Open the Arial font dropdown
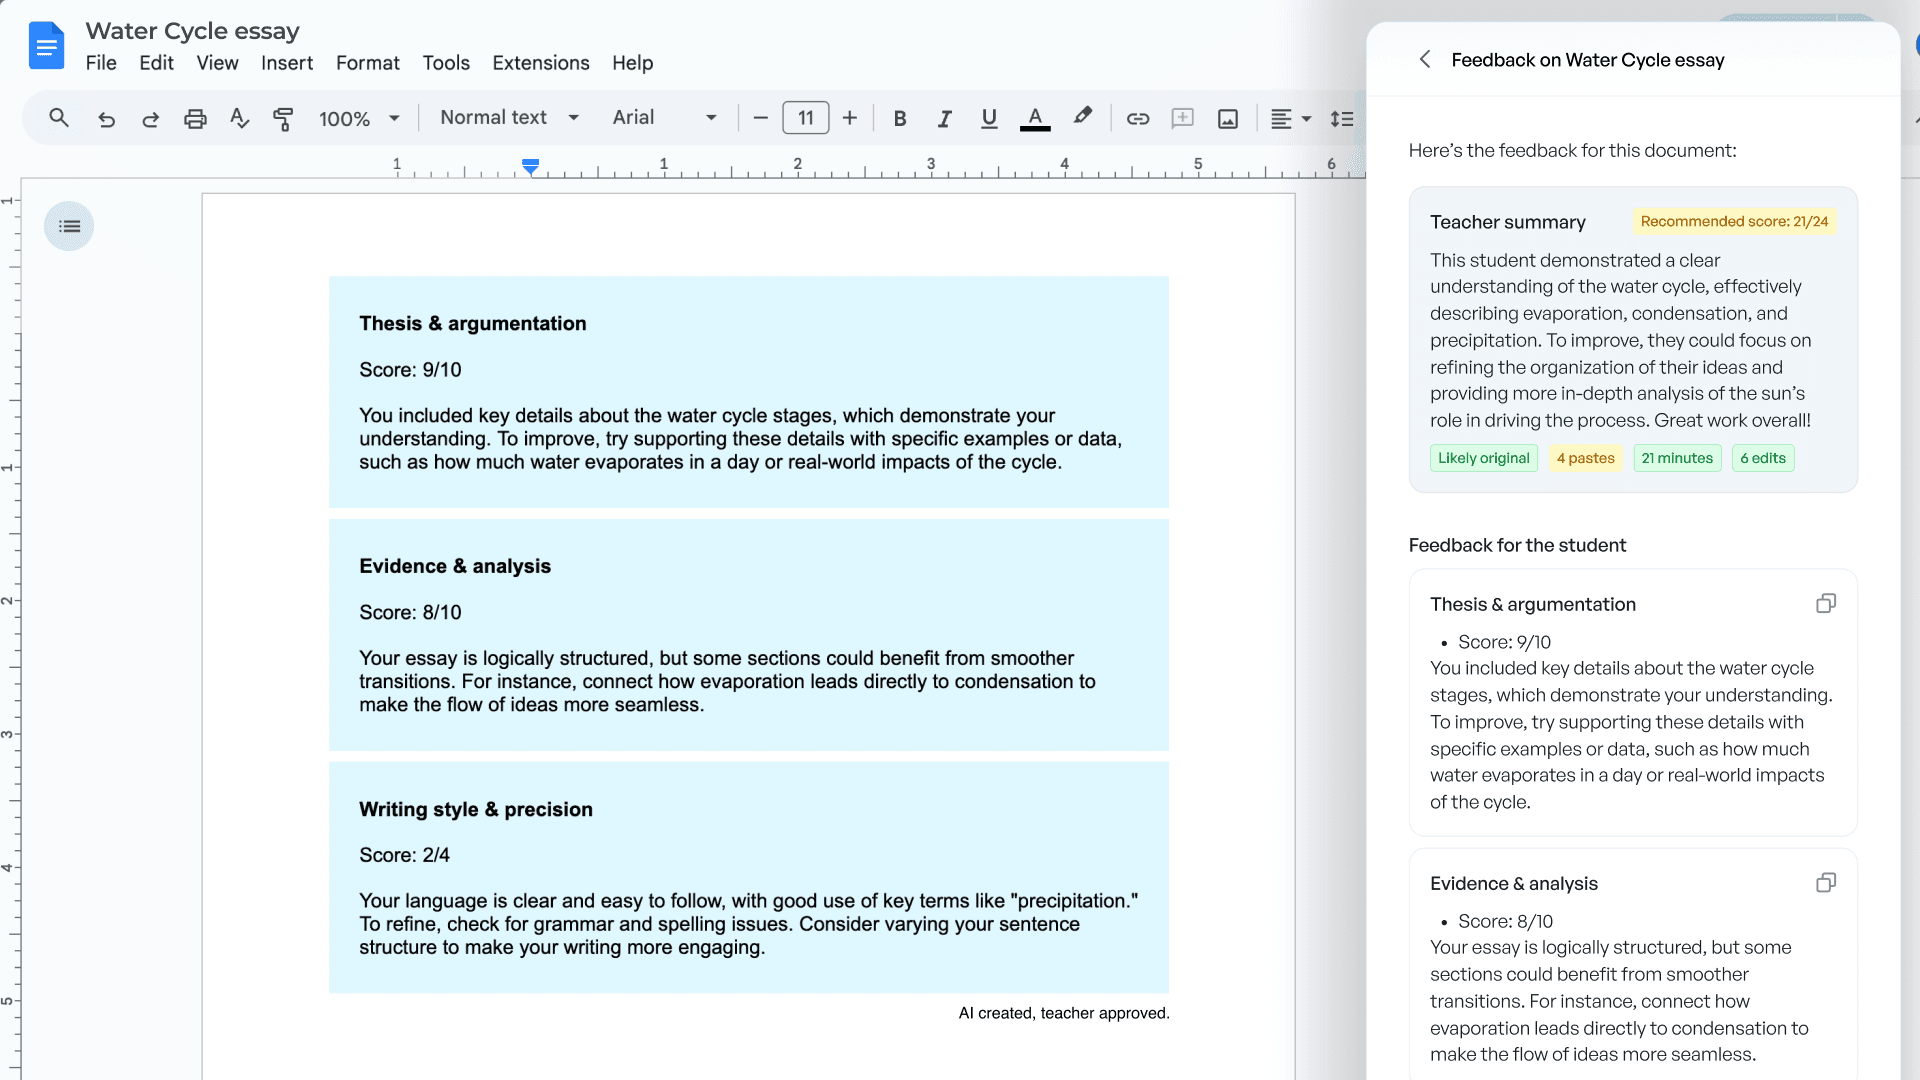The height and width of the screenshot is (1080, 1920). [665, 117]
